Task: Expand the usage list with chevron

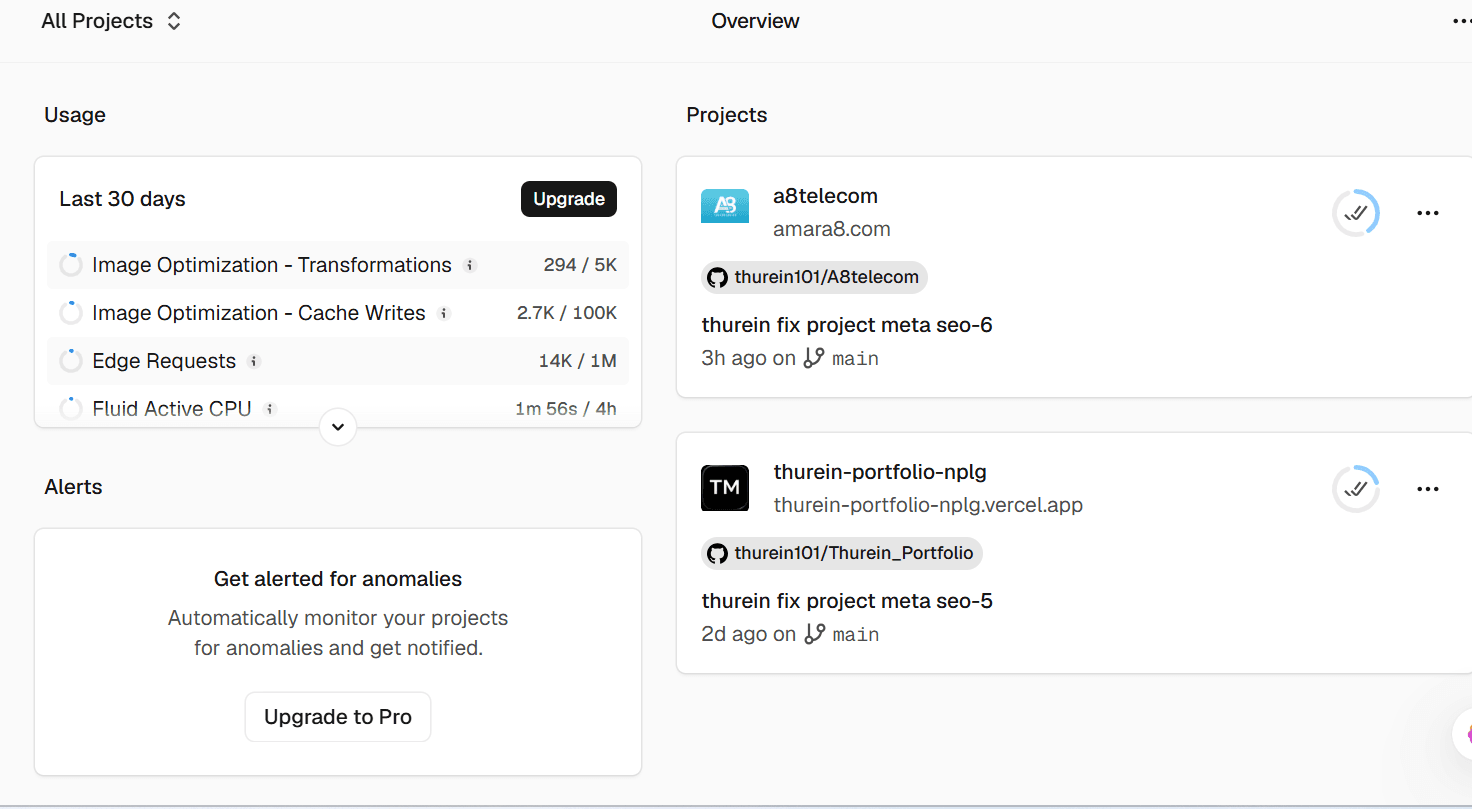Action: (338, 427)
